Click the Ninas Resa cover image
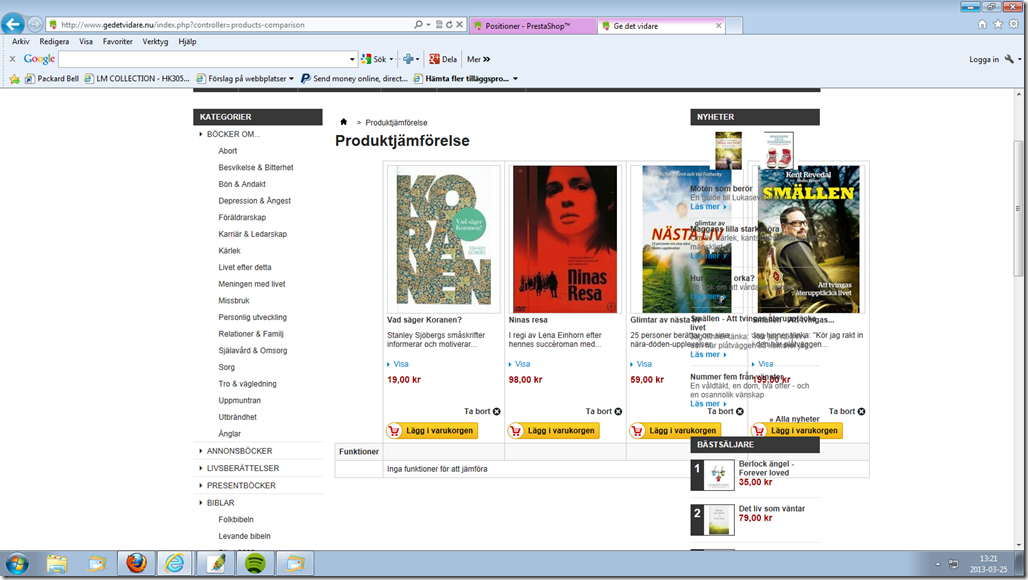Screen dimensions: 1028x580 point(564,239)
